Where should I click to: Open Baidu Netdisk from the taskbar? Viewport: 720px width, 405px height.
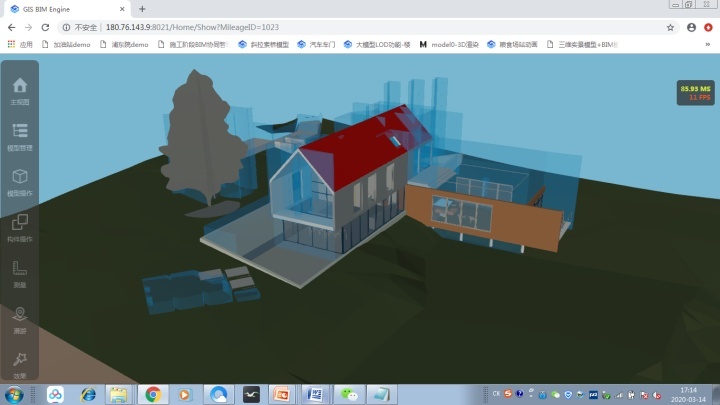point(55,394)
